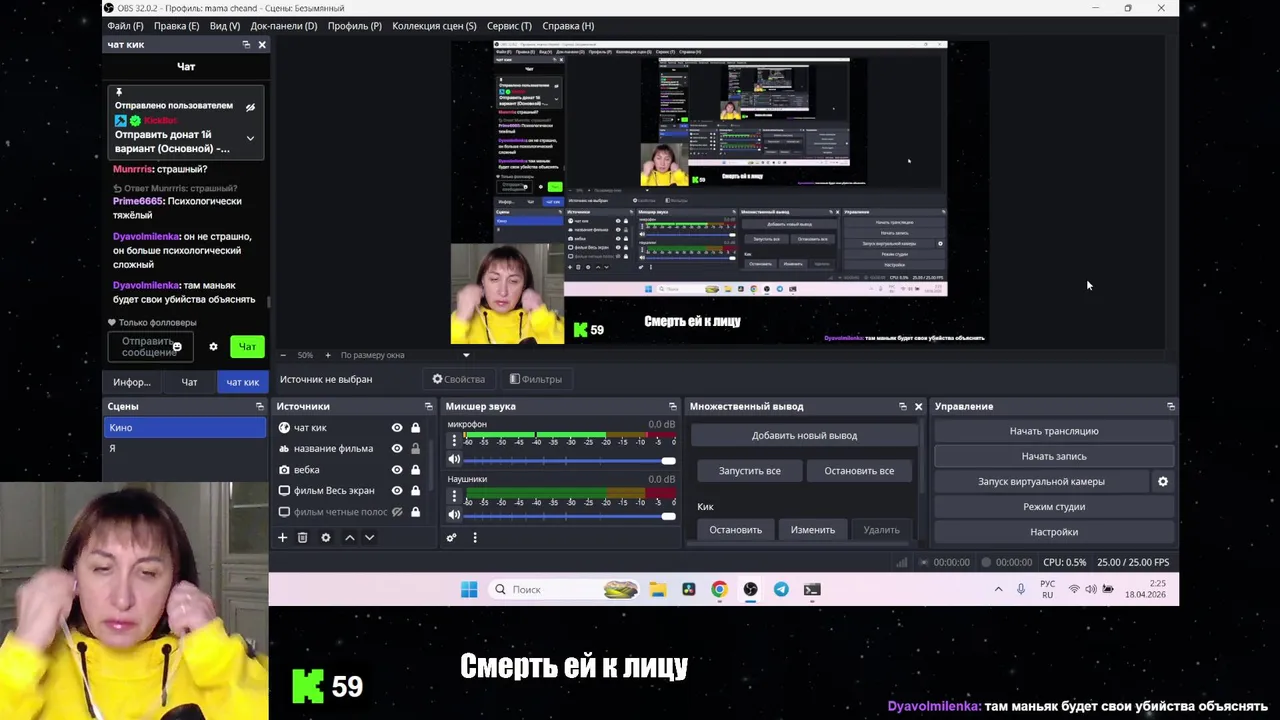Adjust микрофон volume slider

(x=569, y=460)
